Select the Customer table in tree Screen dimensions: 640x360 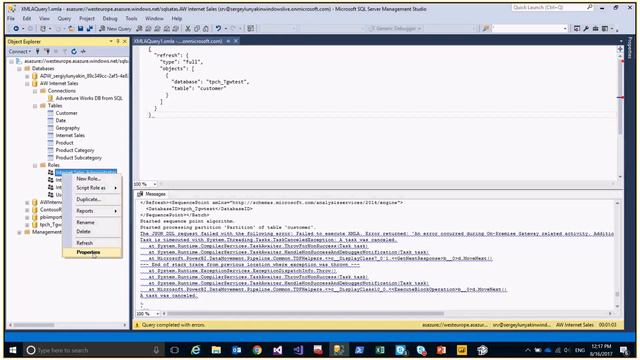[66, 113]
